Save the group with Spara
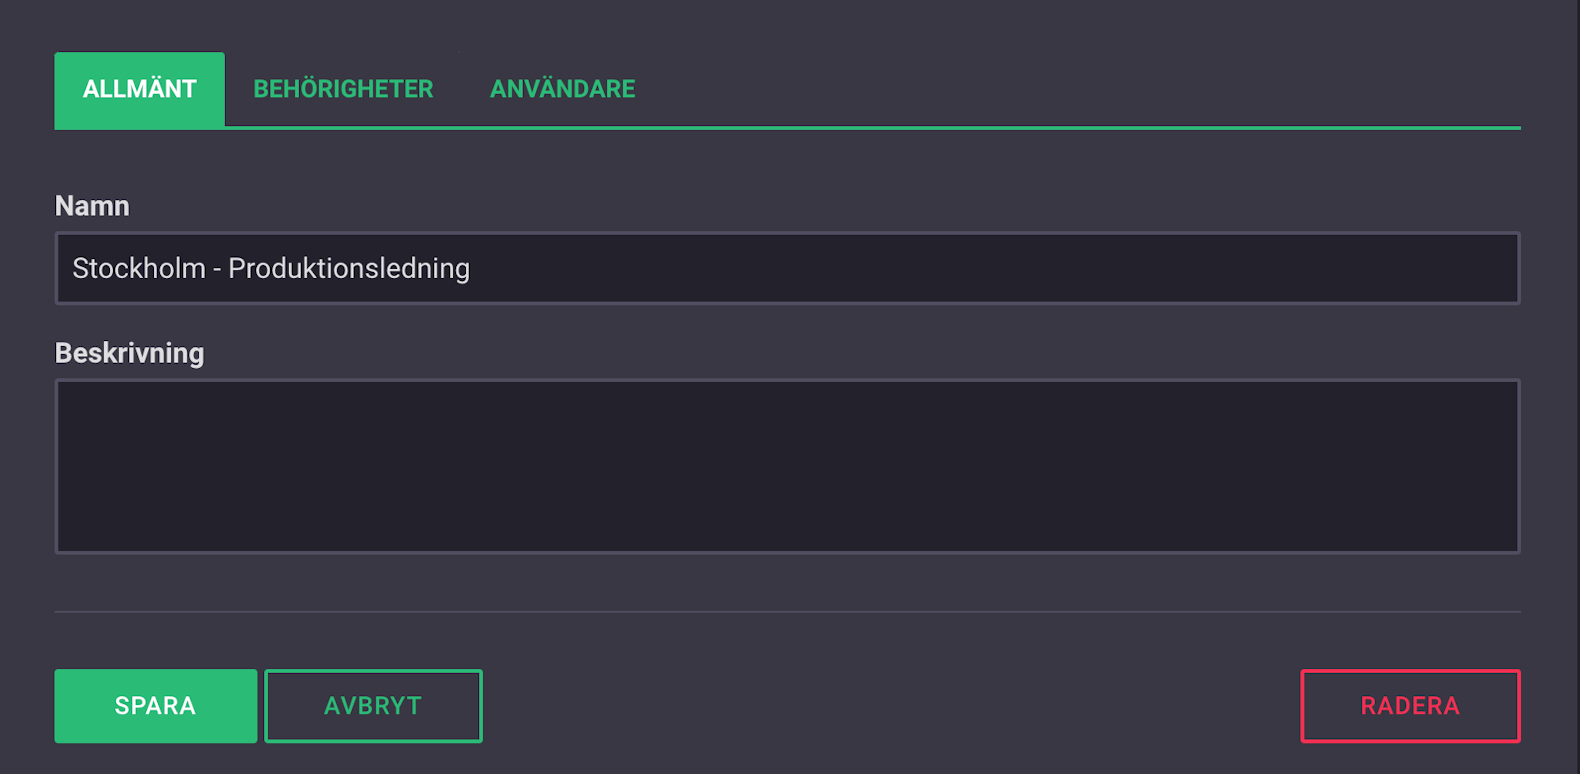 [x=155, y=706]
